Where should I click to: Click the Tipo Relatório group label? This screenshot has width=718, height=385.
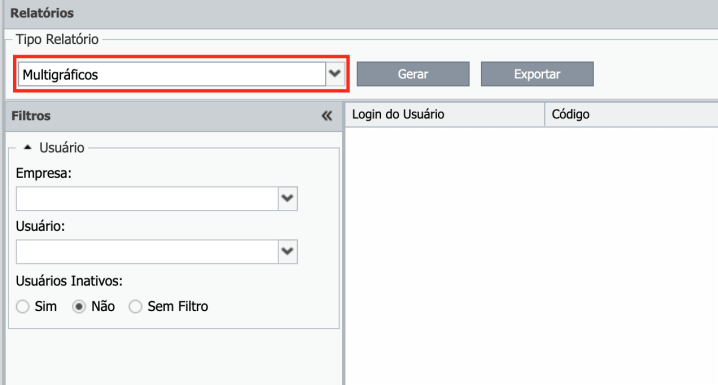[x=57, y=39]
